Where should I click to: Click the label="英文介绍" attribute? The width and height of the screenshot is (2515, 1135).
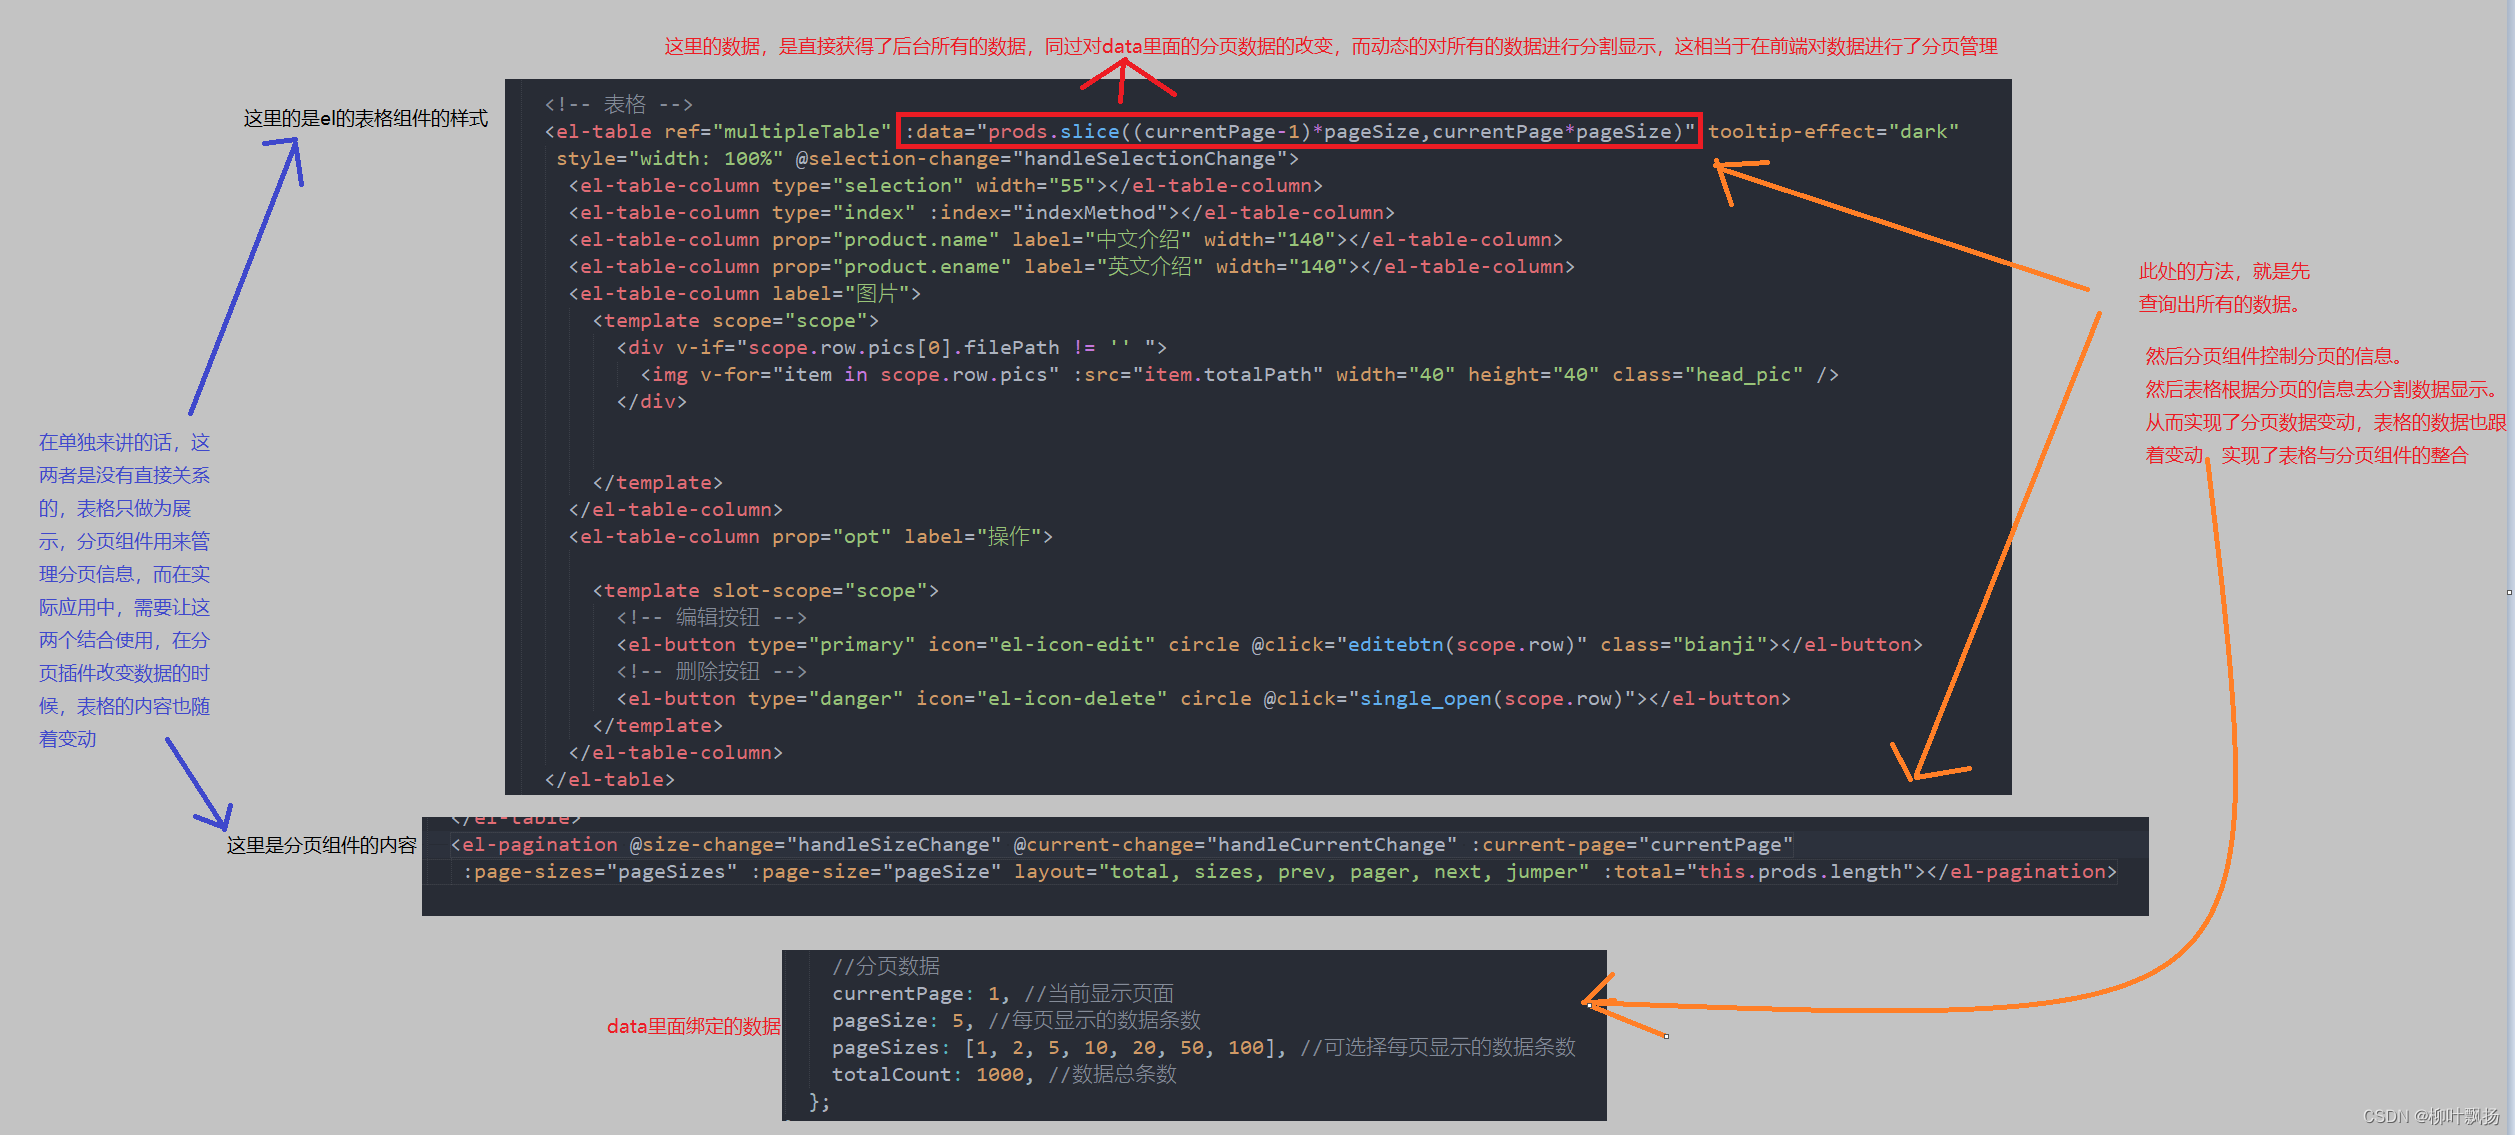click(x=1113, y=266)
